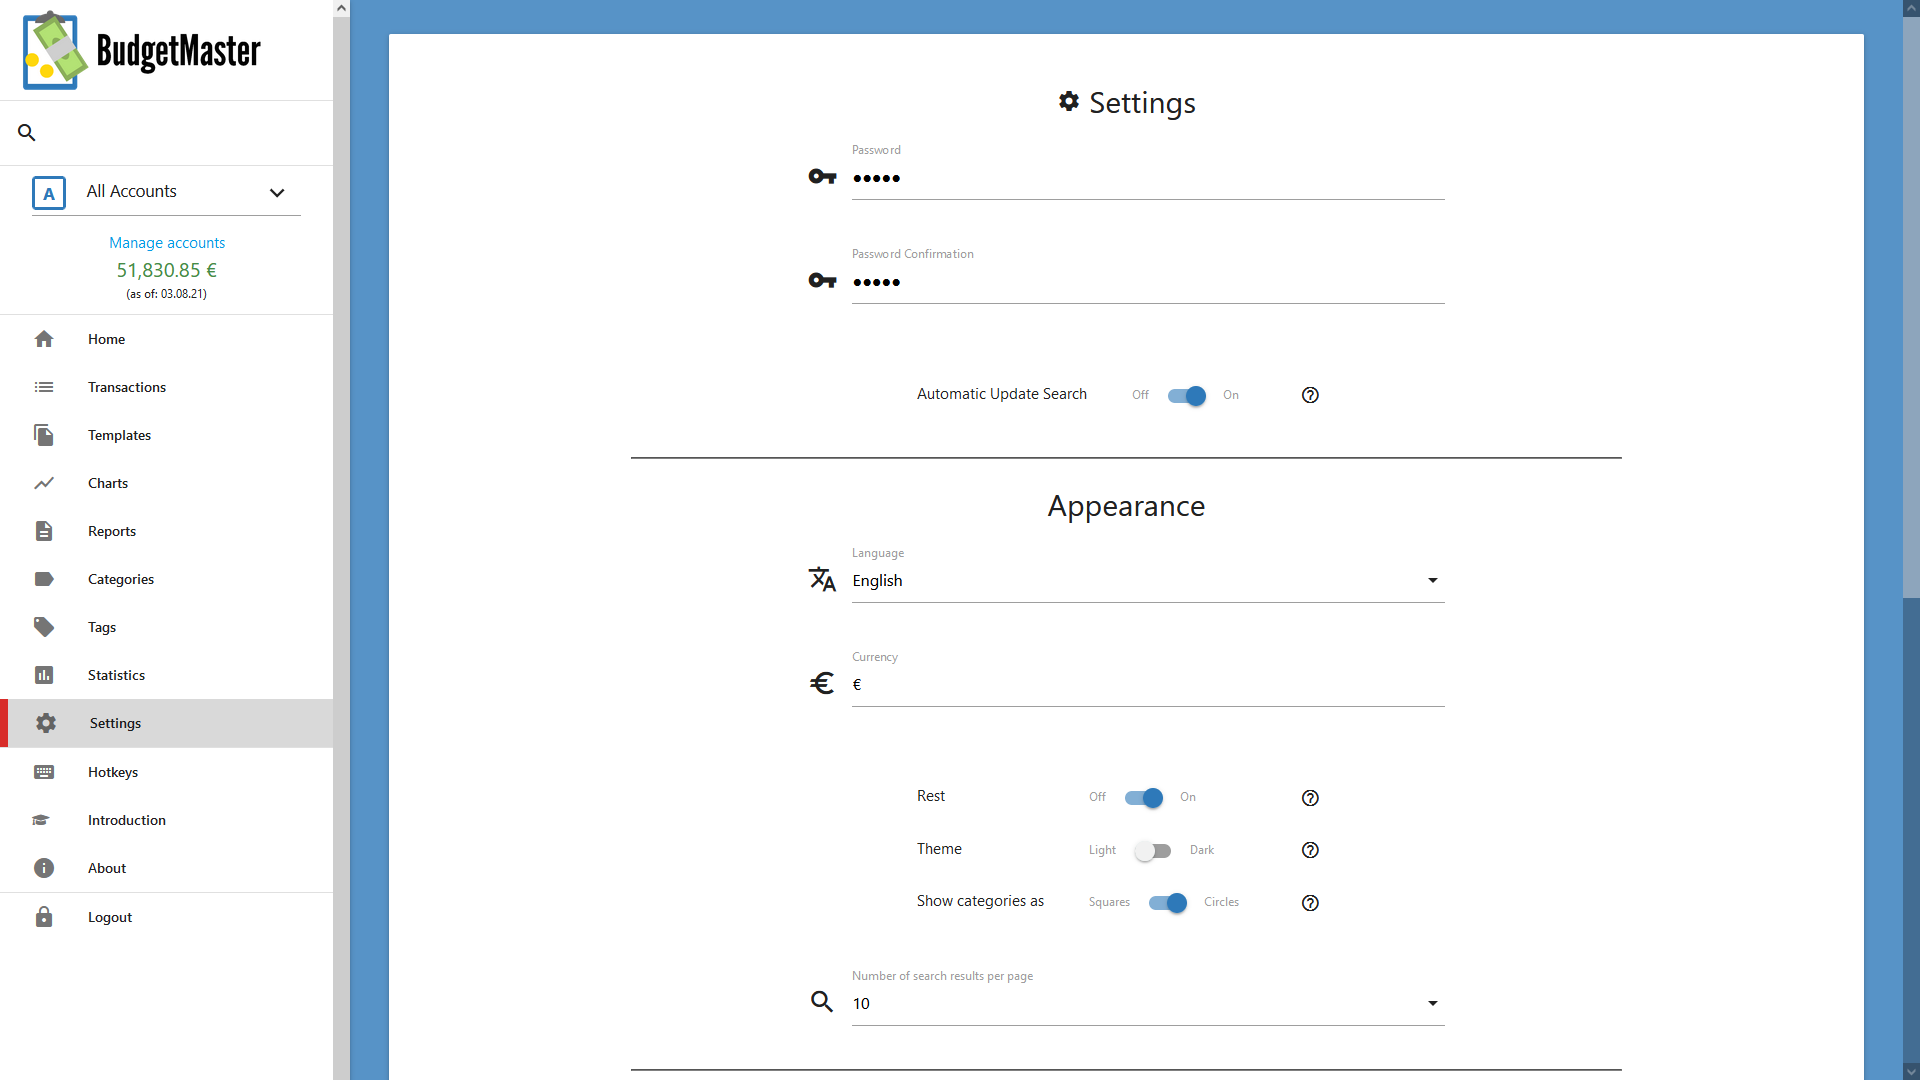1920x1080 pixels.
Task: Open Tags menu item
Action: (x=167, y=627)
